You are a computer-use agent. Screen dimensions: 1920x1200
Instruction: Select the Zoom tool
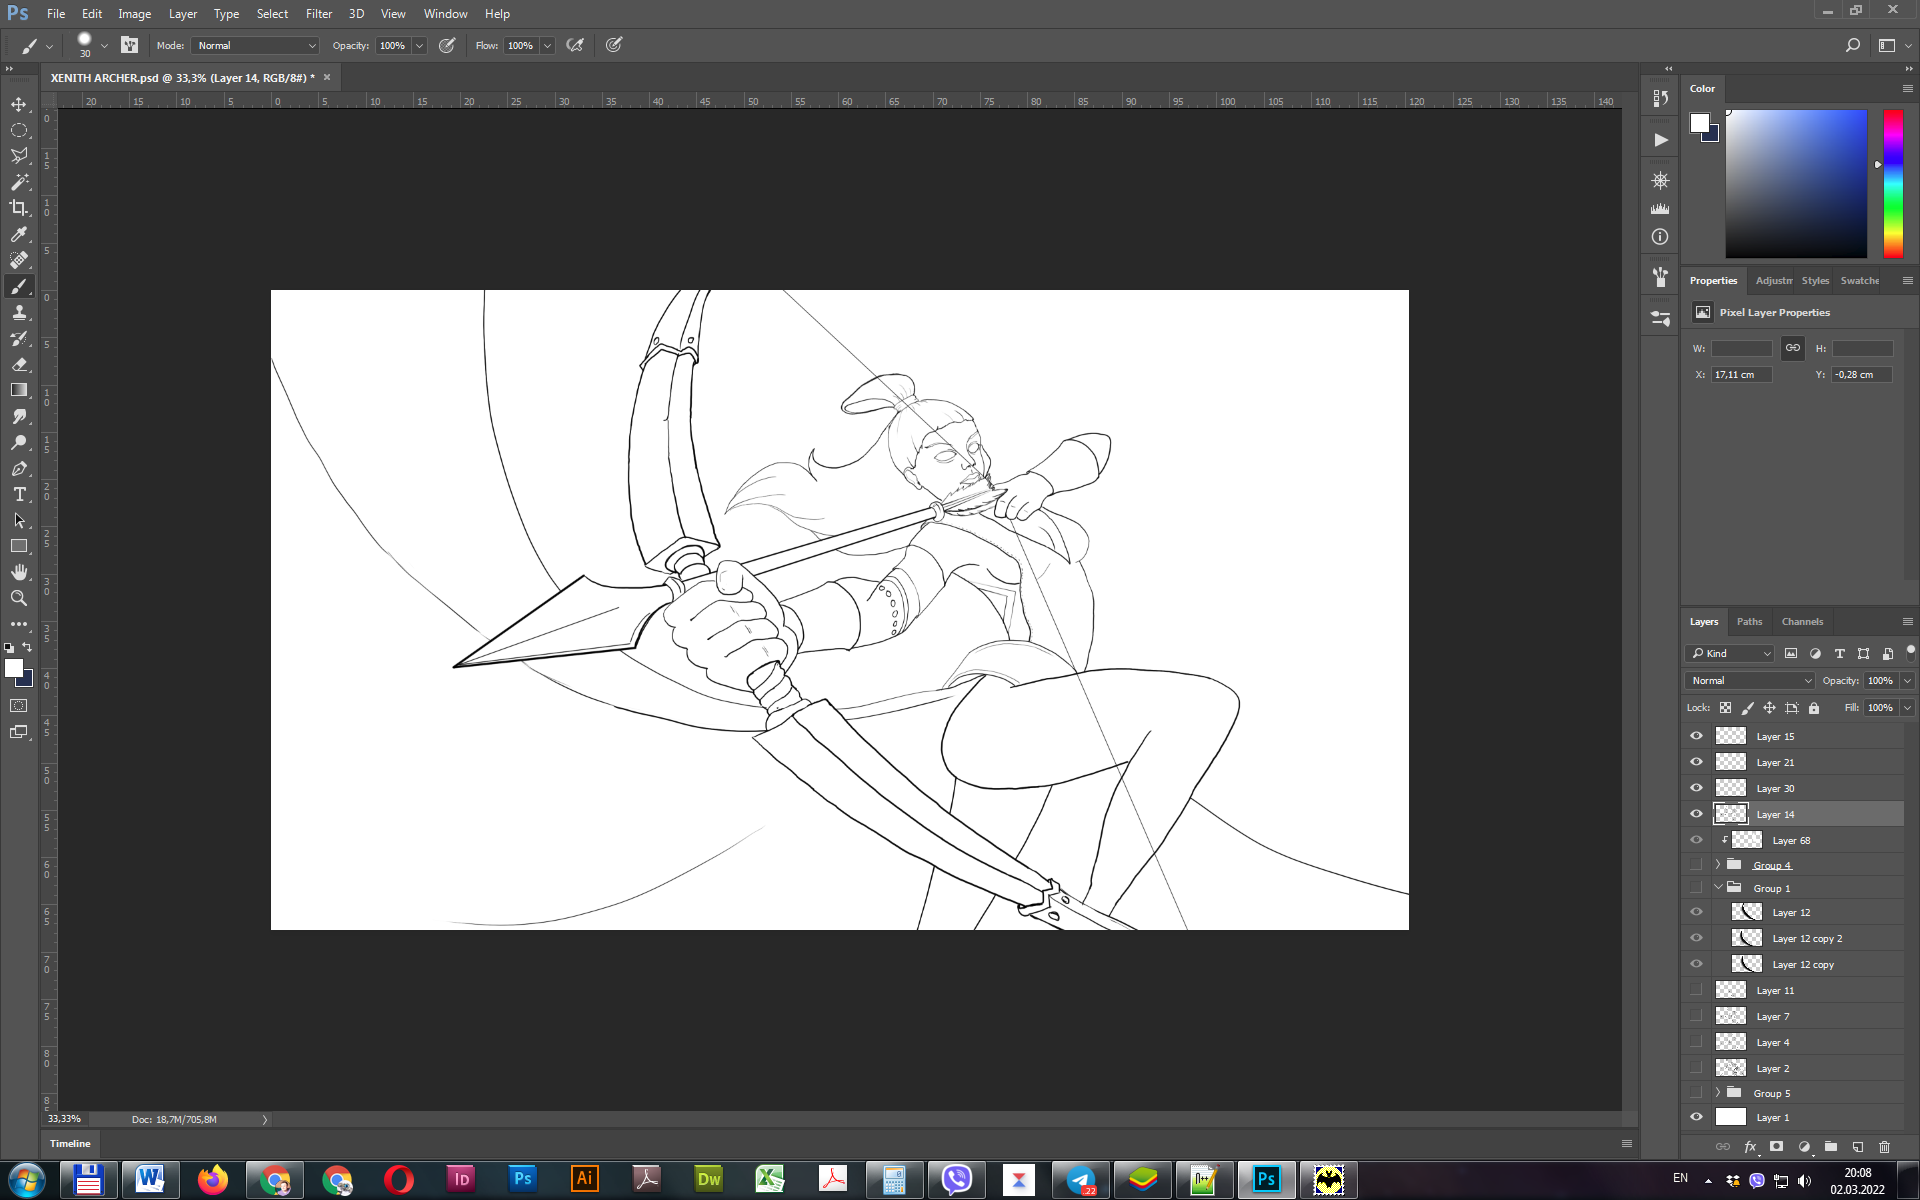pos(19,598)
